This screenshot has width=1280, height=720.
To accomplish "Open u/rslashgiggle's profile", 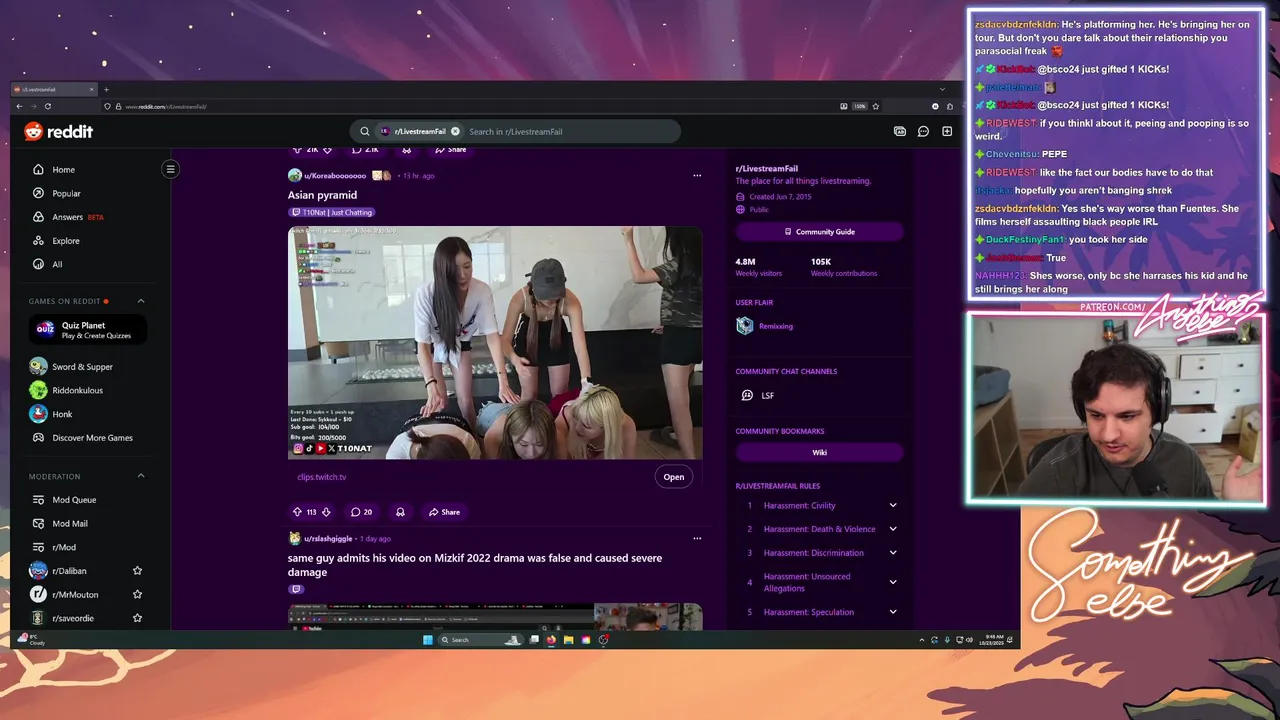I will click(327, 539).
